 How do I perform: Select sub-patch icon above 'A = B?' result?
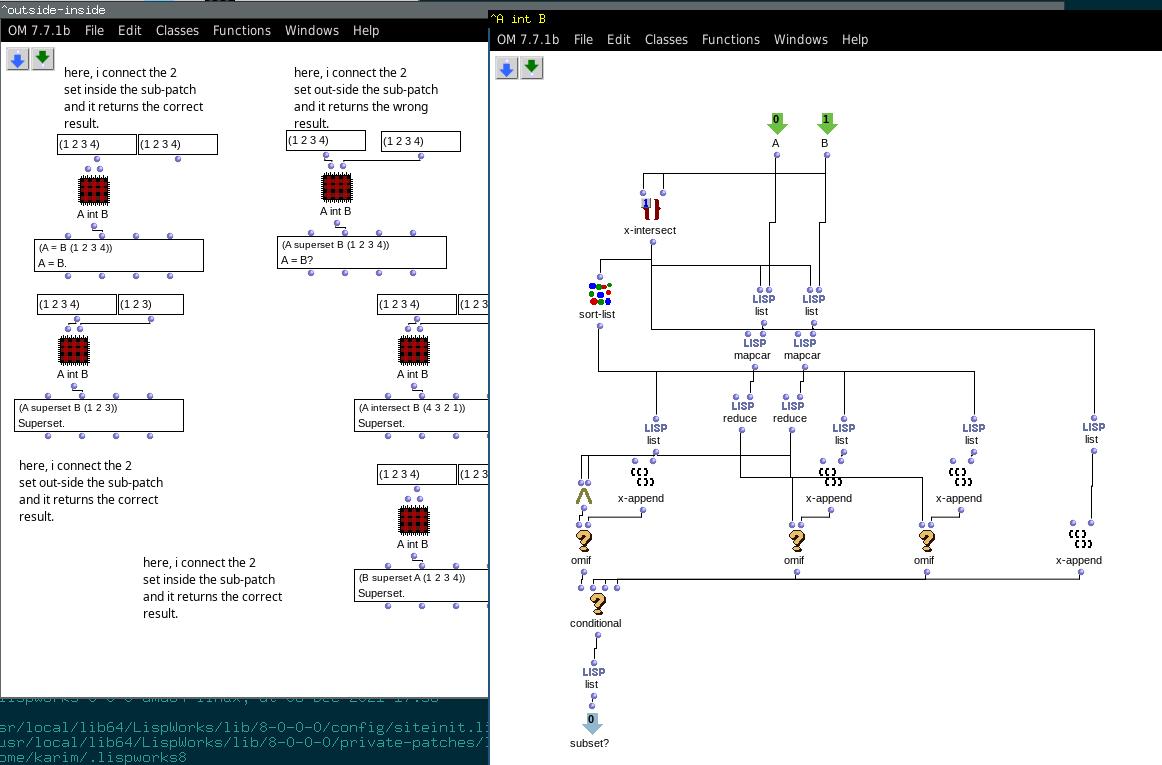pyautogui.click(x=336, y=188)
